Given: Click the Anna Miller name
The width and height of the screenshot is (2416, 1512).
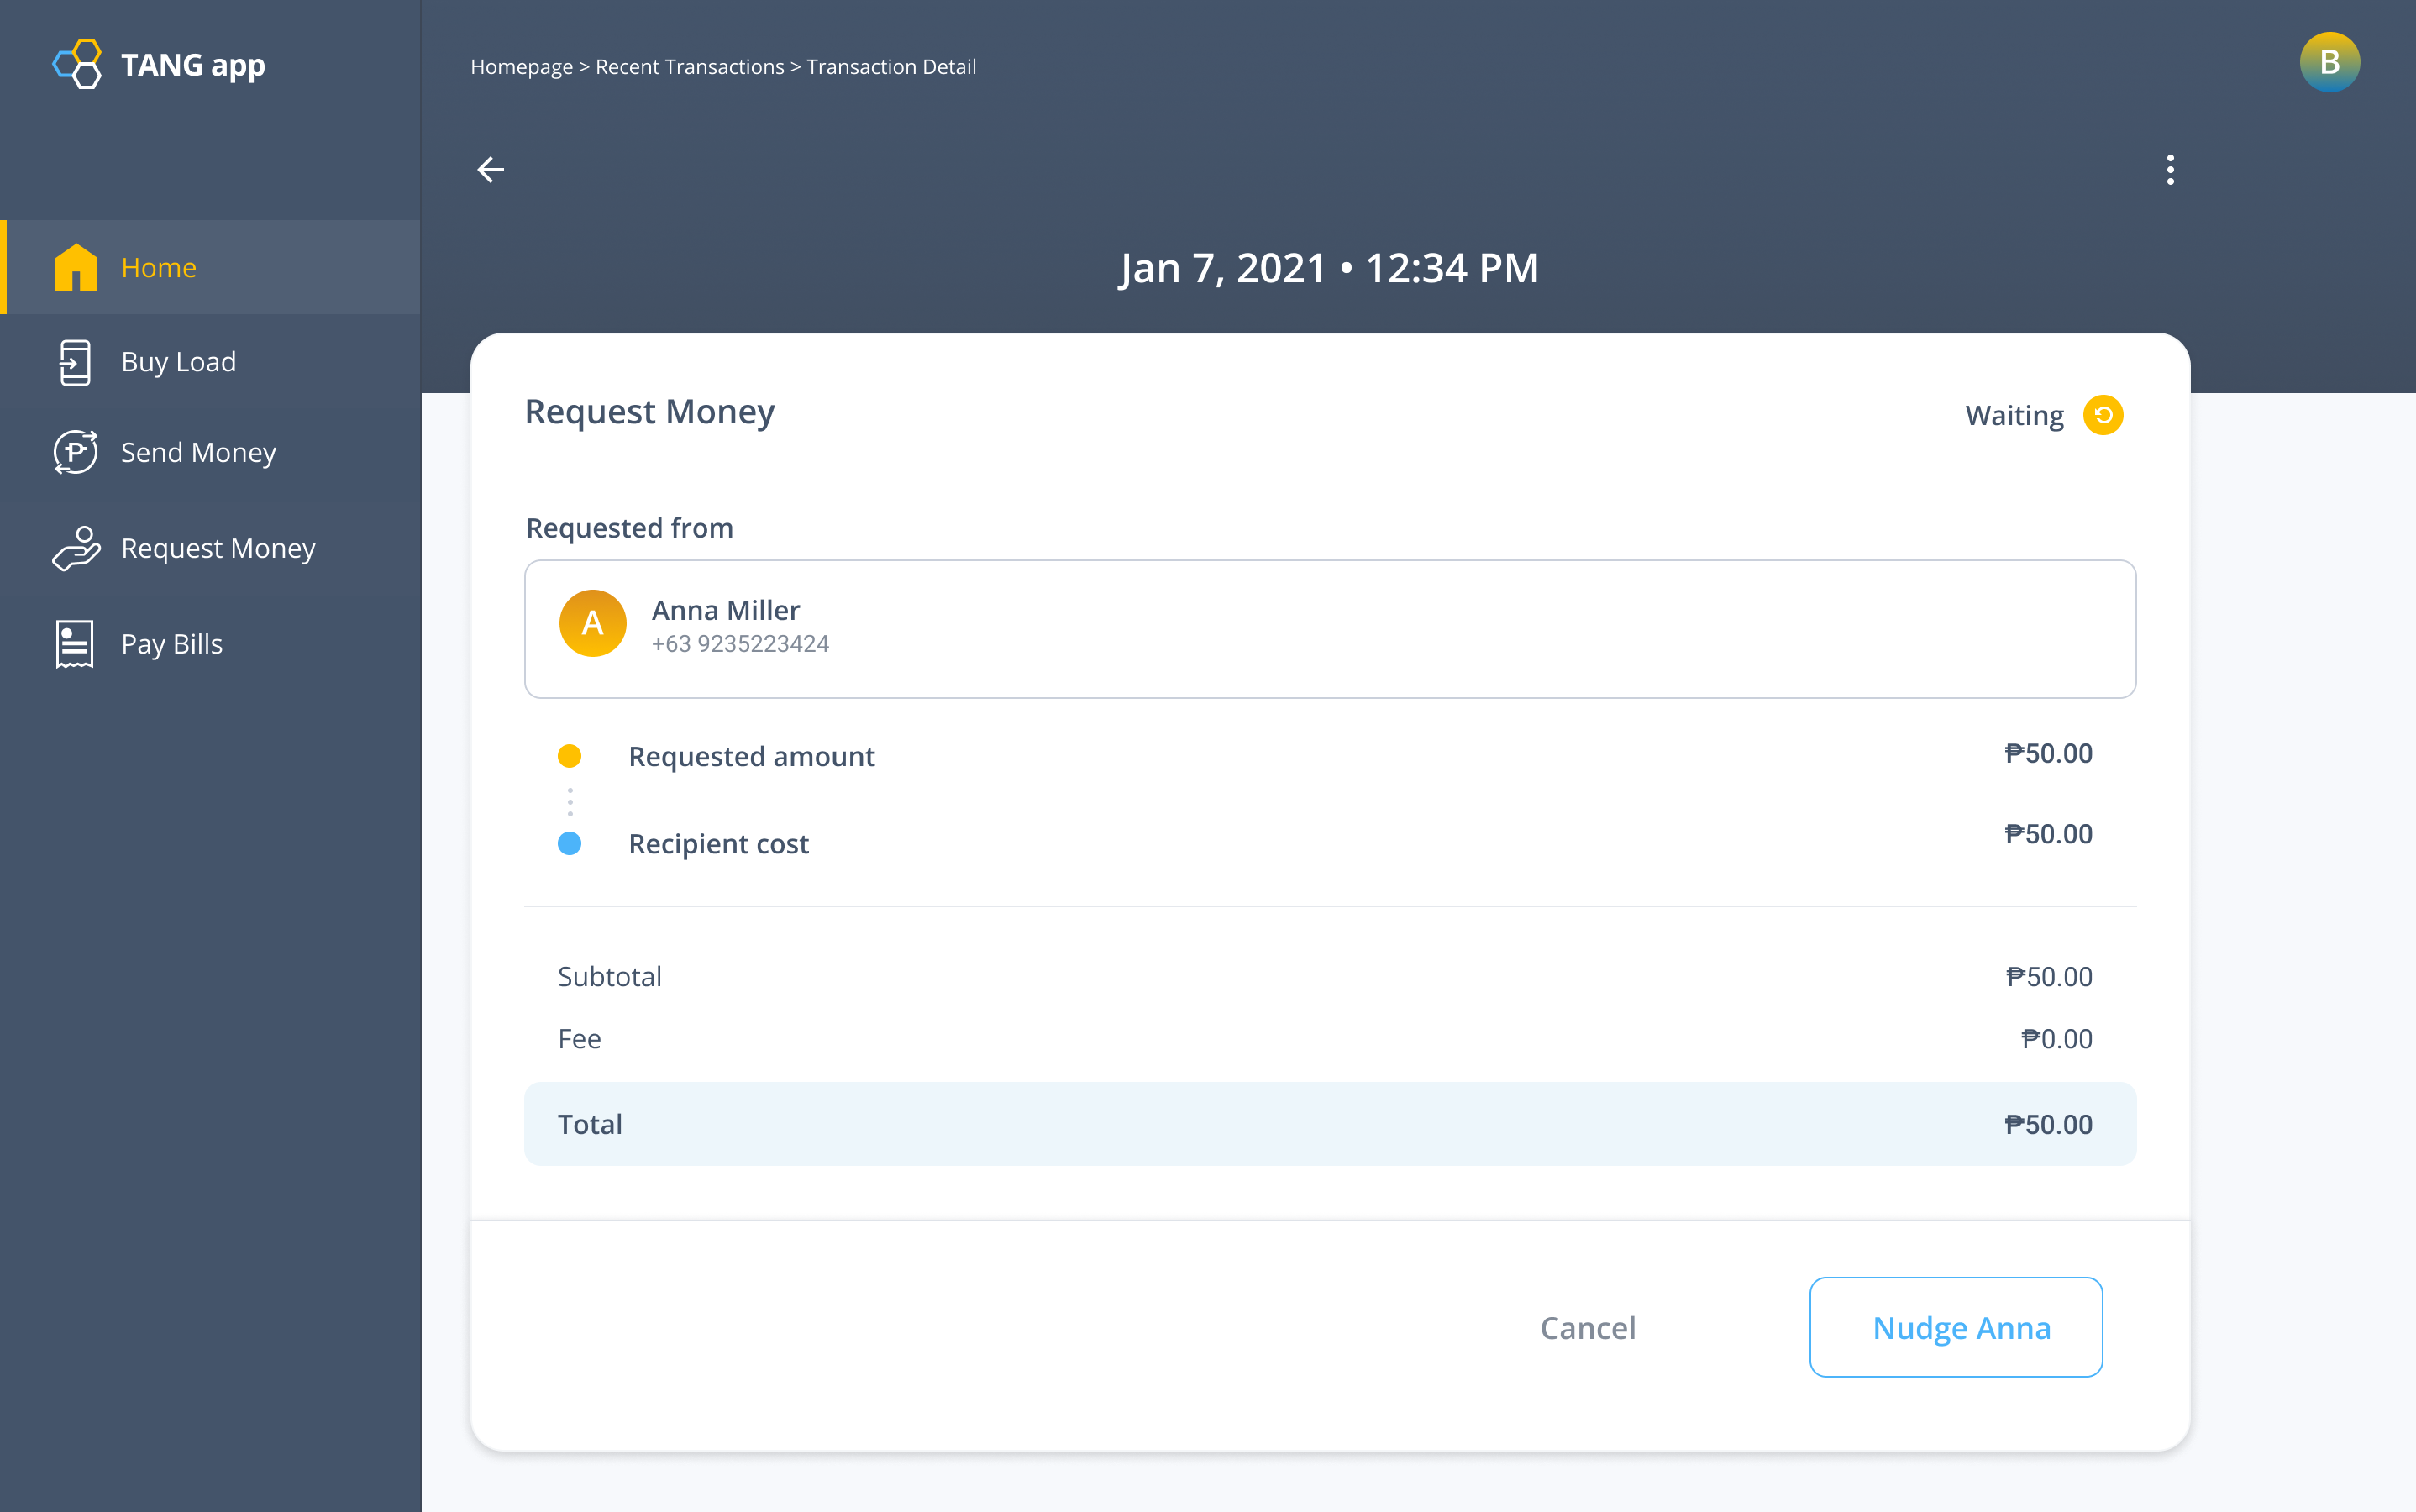Looking at the screenshot, I should click(x=726, y=610).
